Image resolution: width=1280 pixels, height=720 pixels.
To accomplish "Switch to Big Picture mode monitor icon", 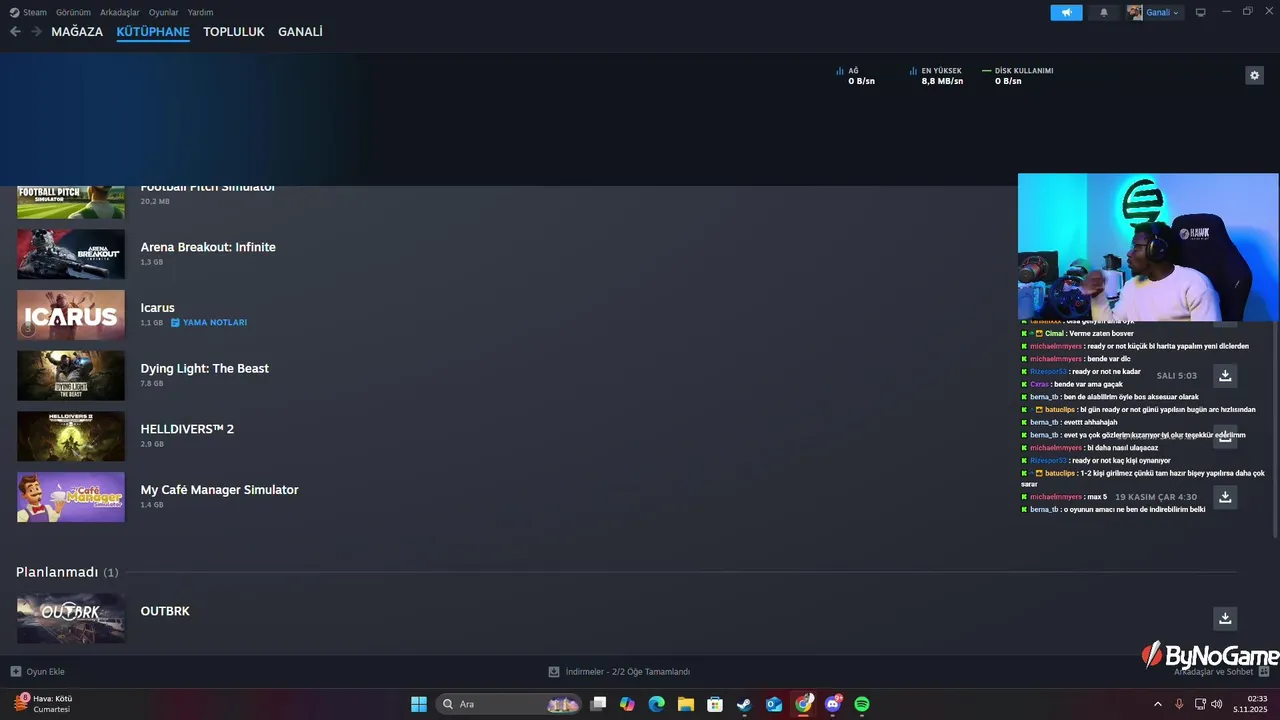I will [x=1201, y=12].
